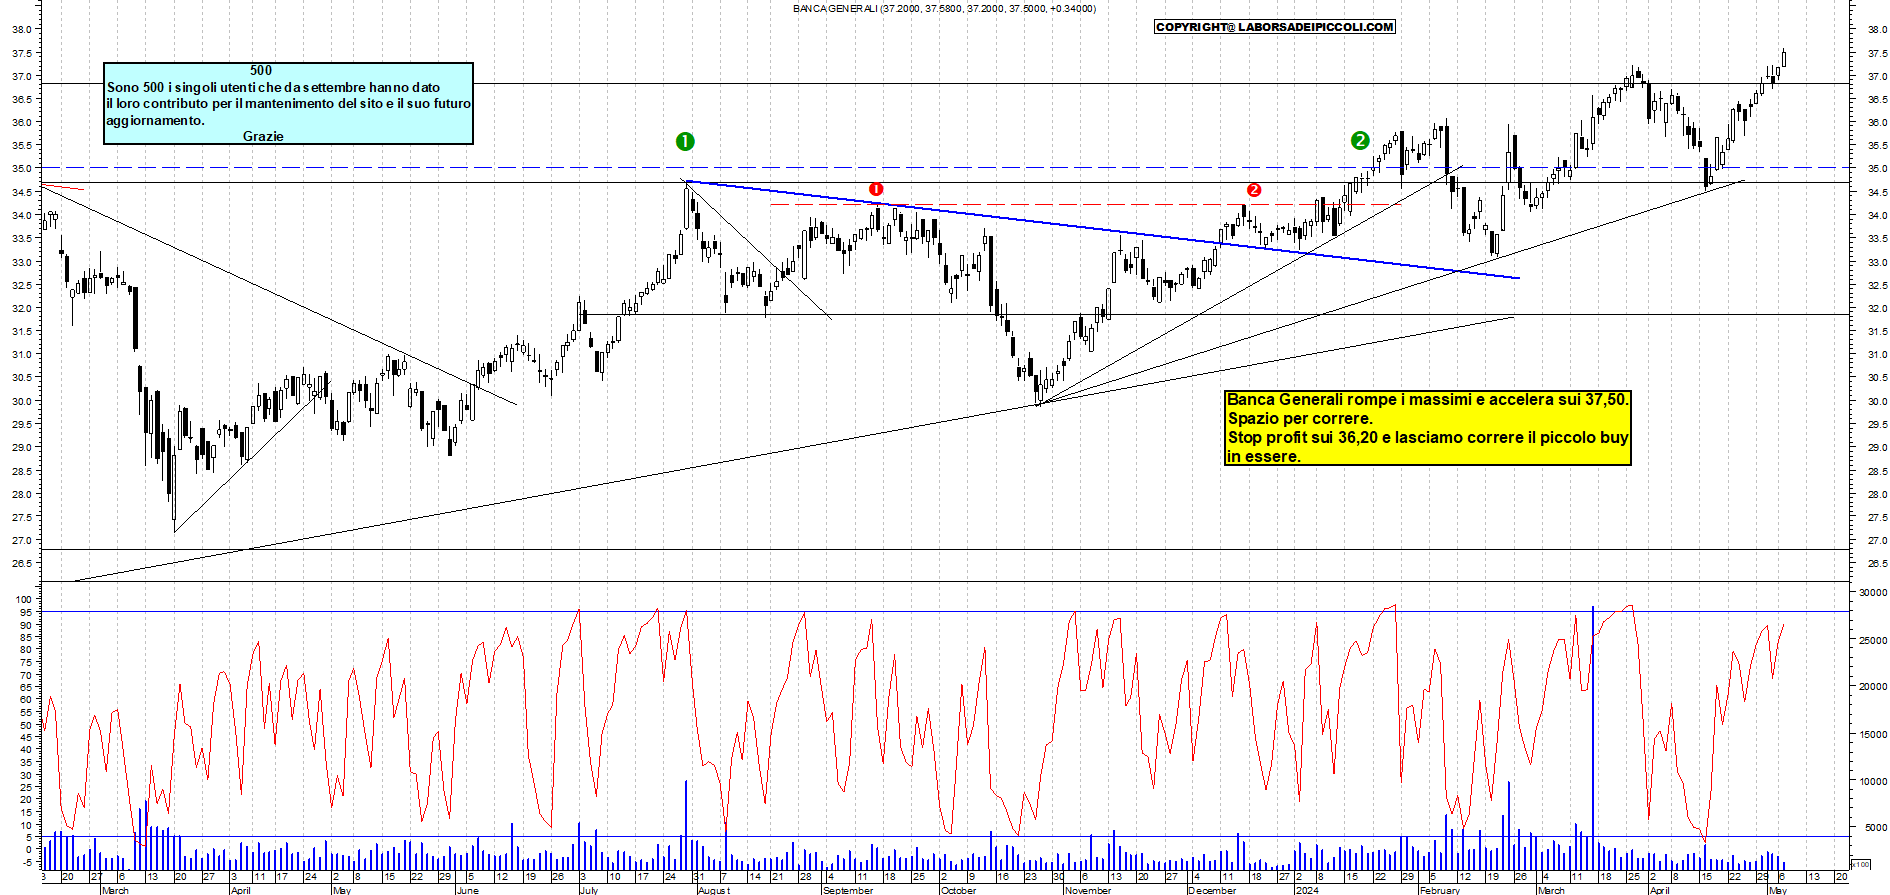Screen dimensions: 1890x895
Task: Click the '32.0' price label on left axis
Action: click(22, 309)
